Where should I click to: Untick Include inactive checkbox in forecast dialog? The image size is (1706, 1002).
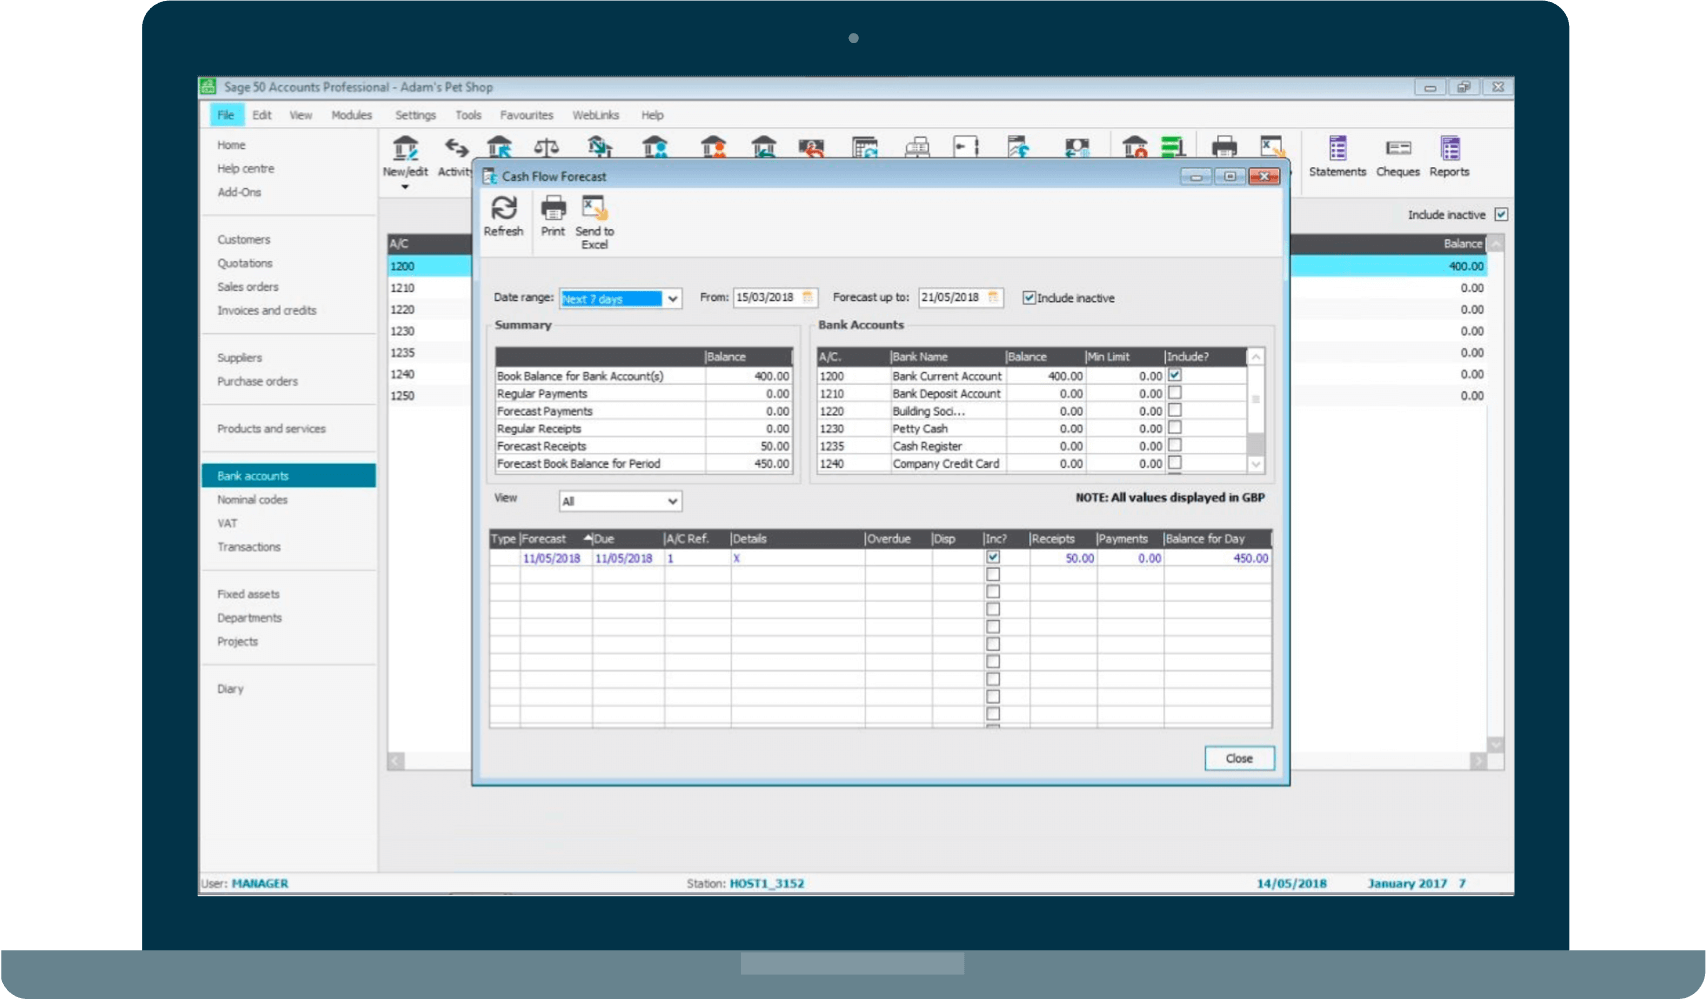(1029, 298)
